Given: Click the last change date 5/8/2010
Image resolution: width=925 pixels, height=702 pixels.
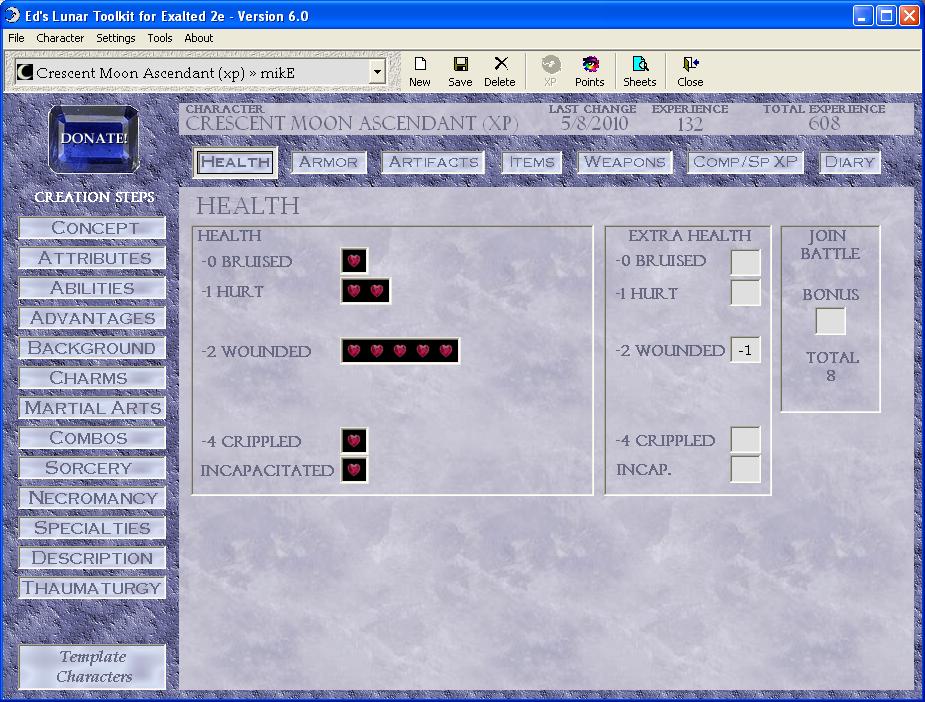Looking at the screenshot, I should coord(594,123).
